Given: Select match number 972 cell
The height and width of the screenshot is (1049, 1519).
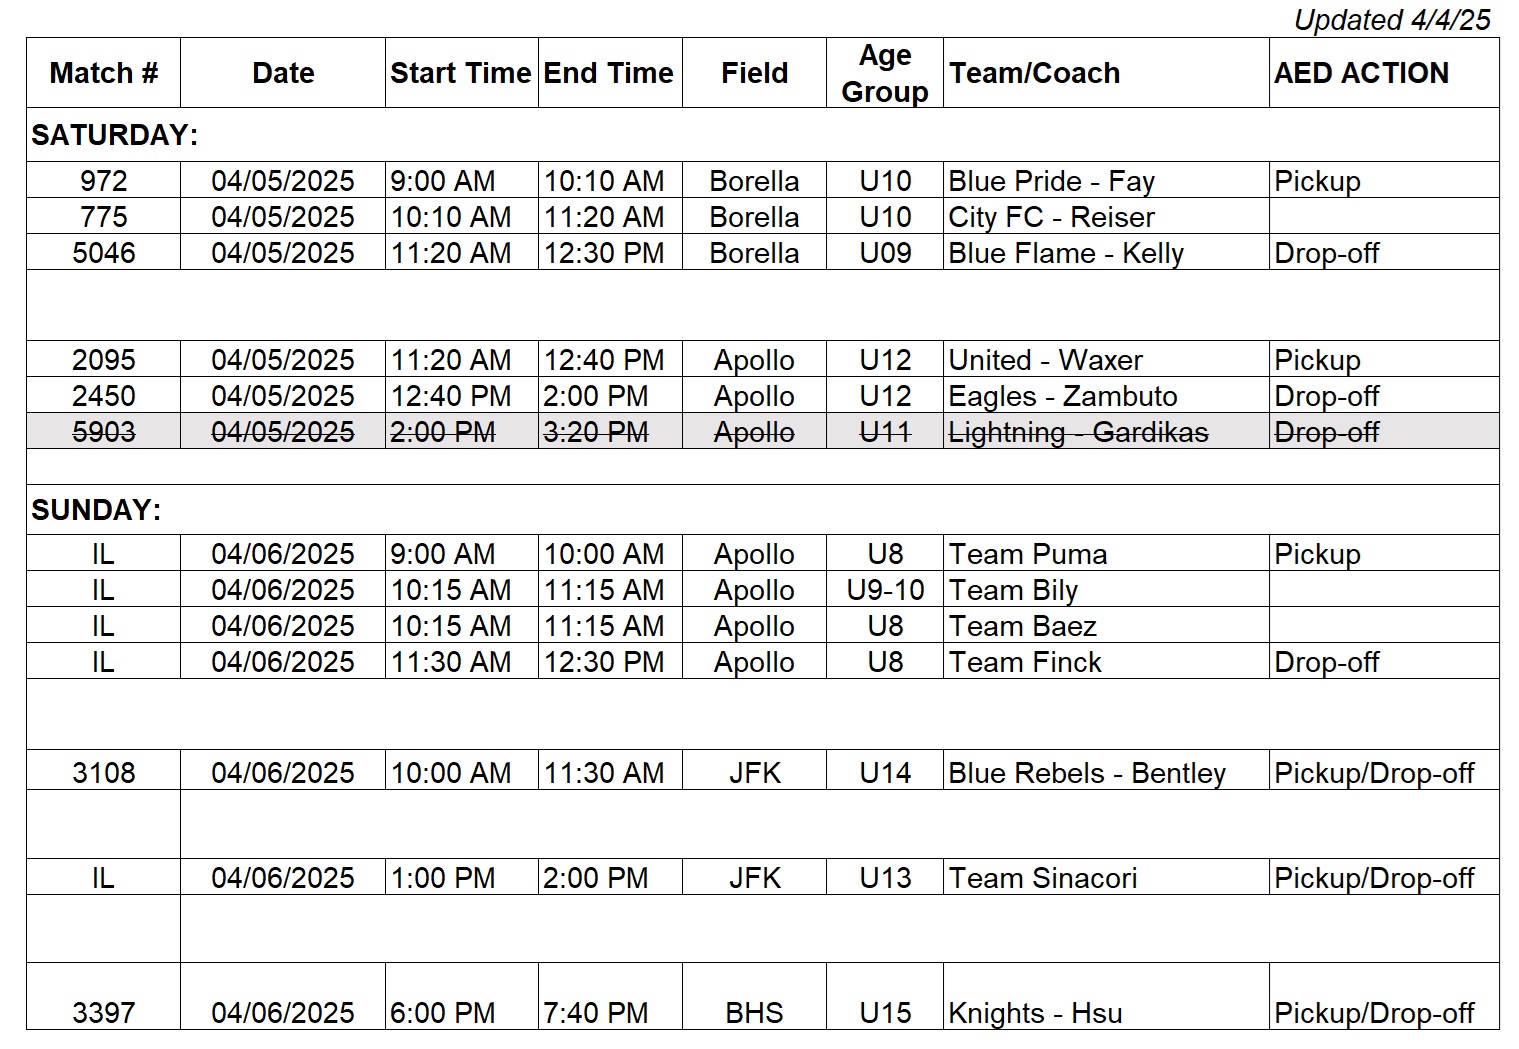Looking at the screenshot, I should [103, 180].
